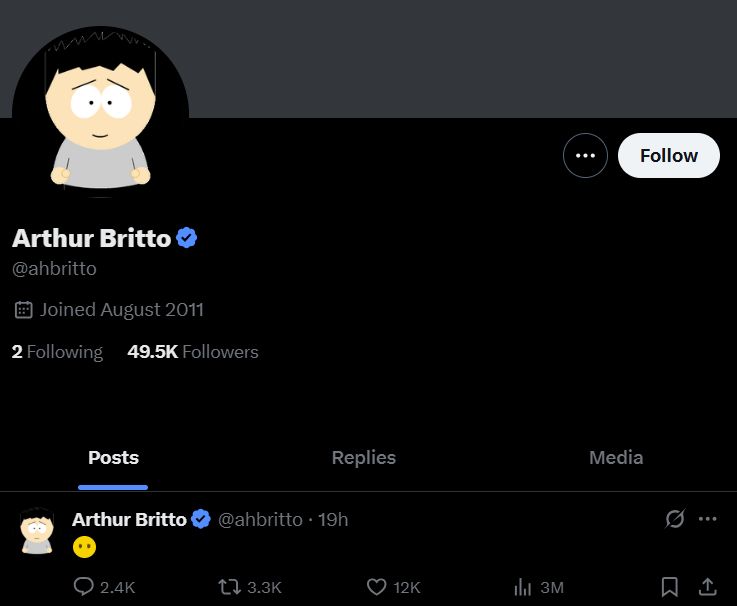Click the verified badge beside the profile name
Screen dimensions: 737x606
[187, 238]
